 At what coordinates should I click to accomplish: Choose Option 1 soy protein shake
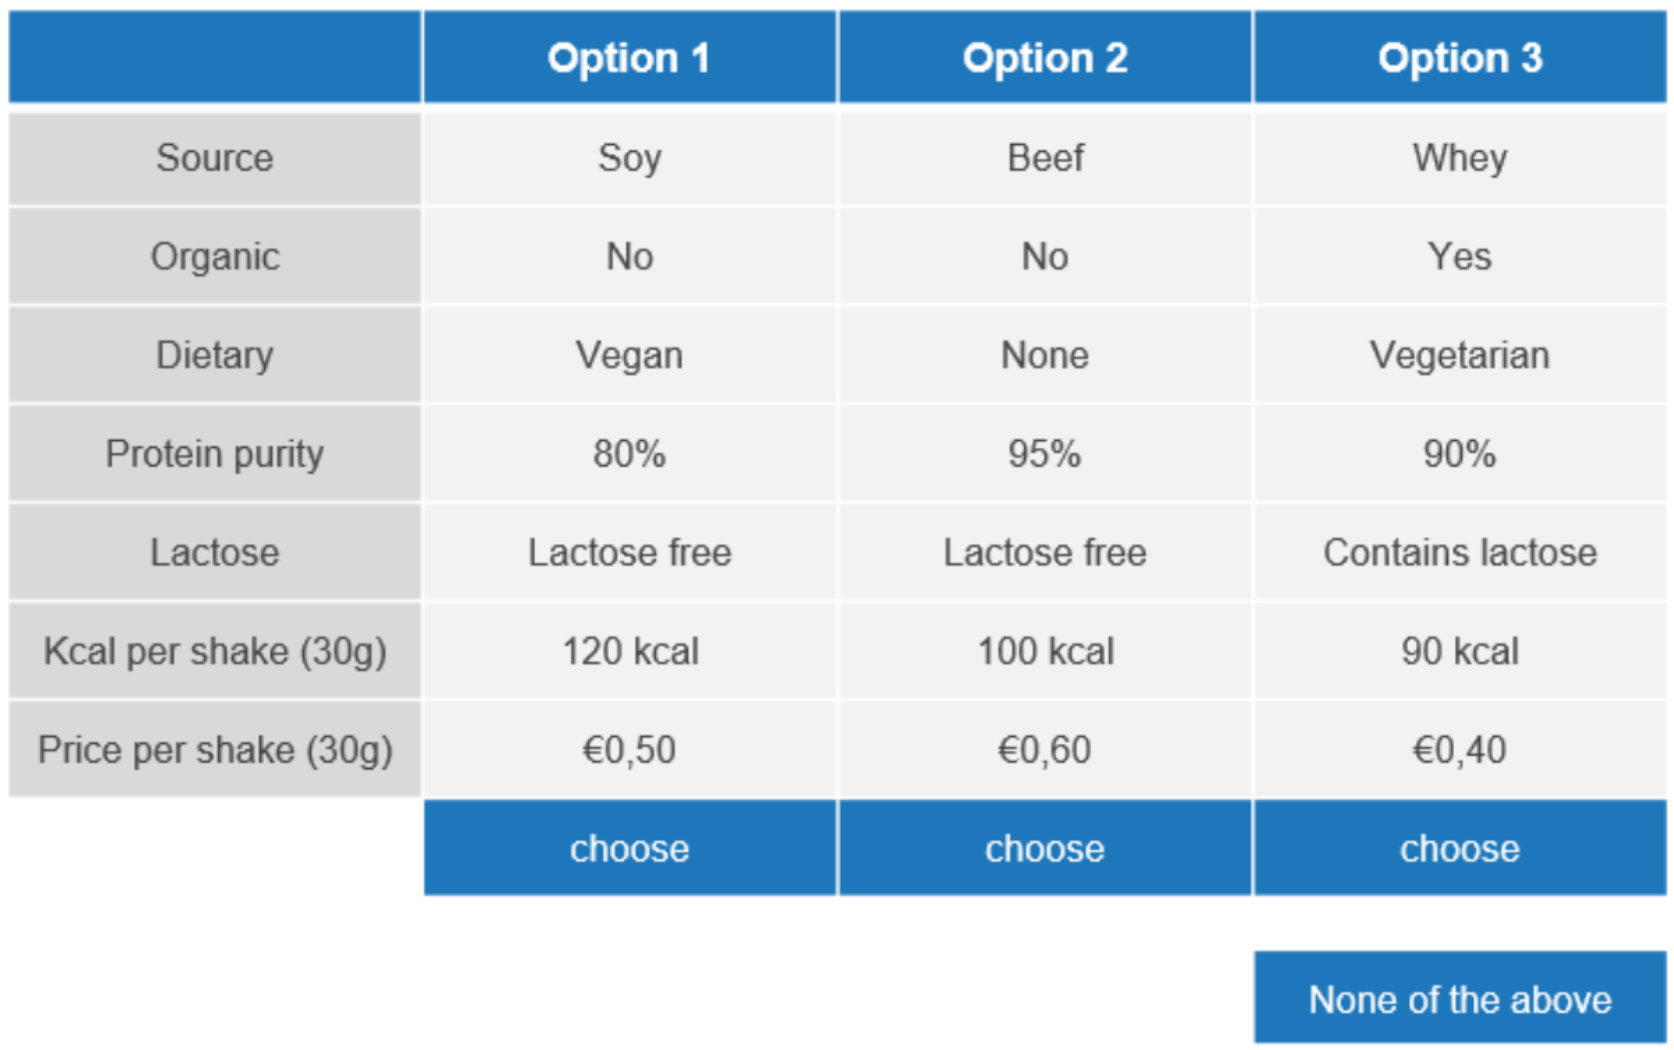[x=628, y=848]
